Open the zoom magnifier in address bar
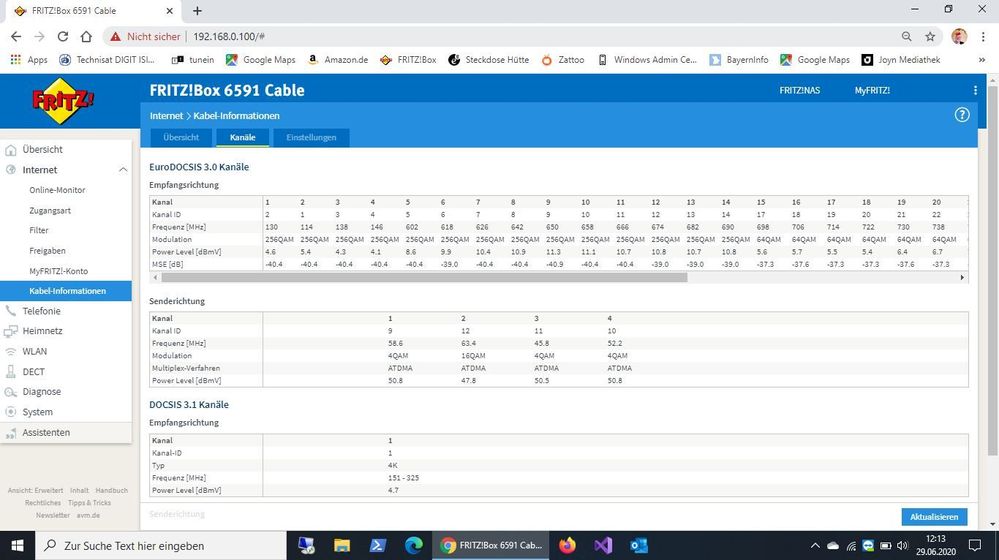 click(907, 36)
